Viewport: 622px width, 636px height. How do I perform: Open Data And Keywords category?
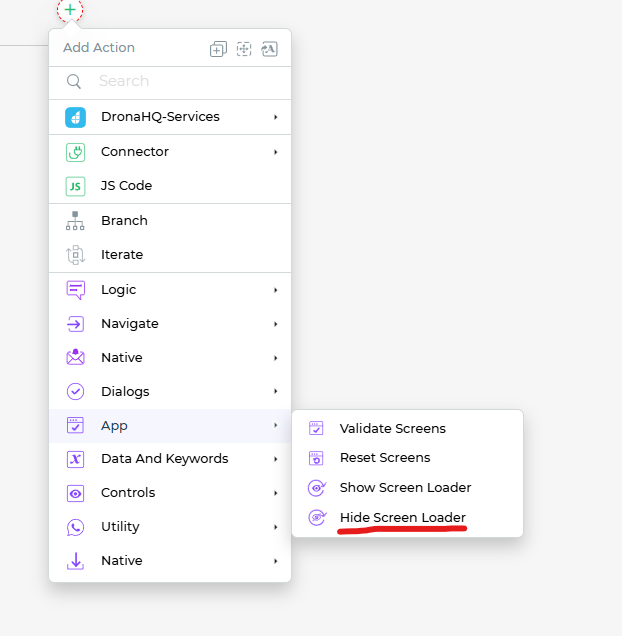click(170, 459)
